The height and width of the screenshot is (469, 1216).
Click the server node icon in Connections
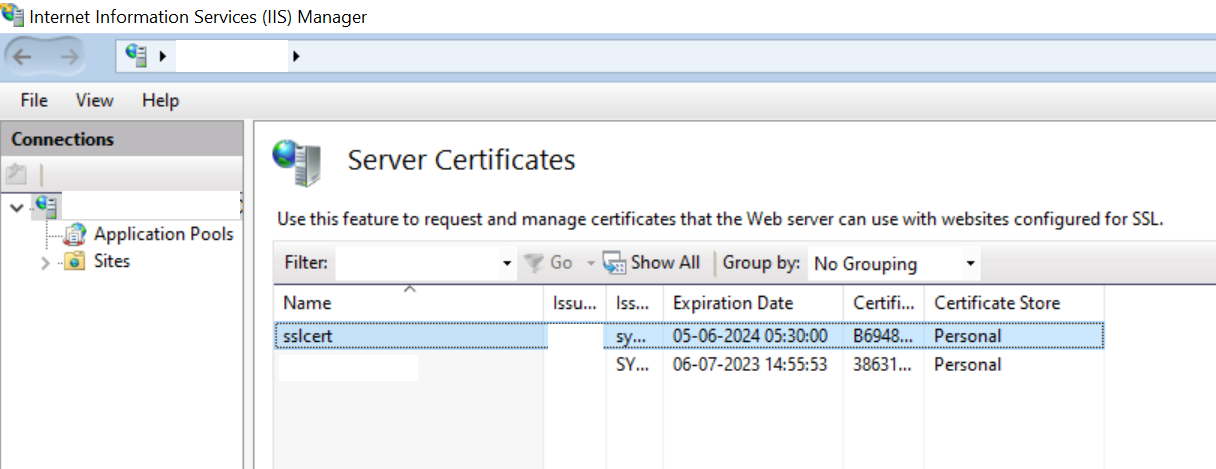click(x=45, y=207)
